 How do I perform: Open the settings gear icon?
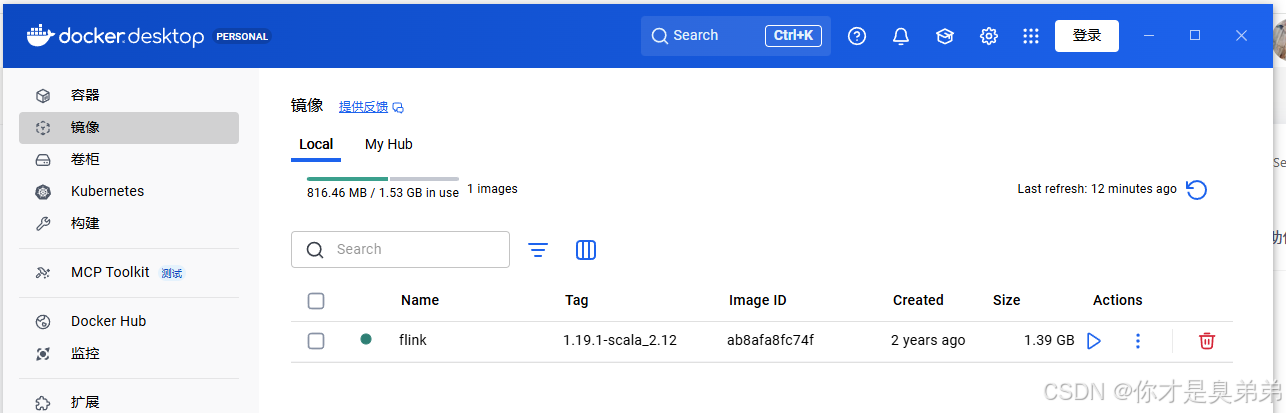(x=989, y=36)
